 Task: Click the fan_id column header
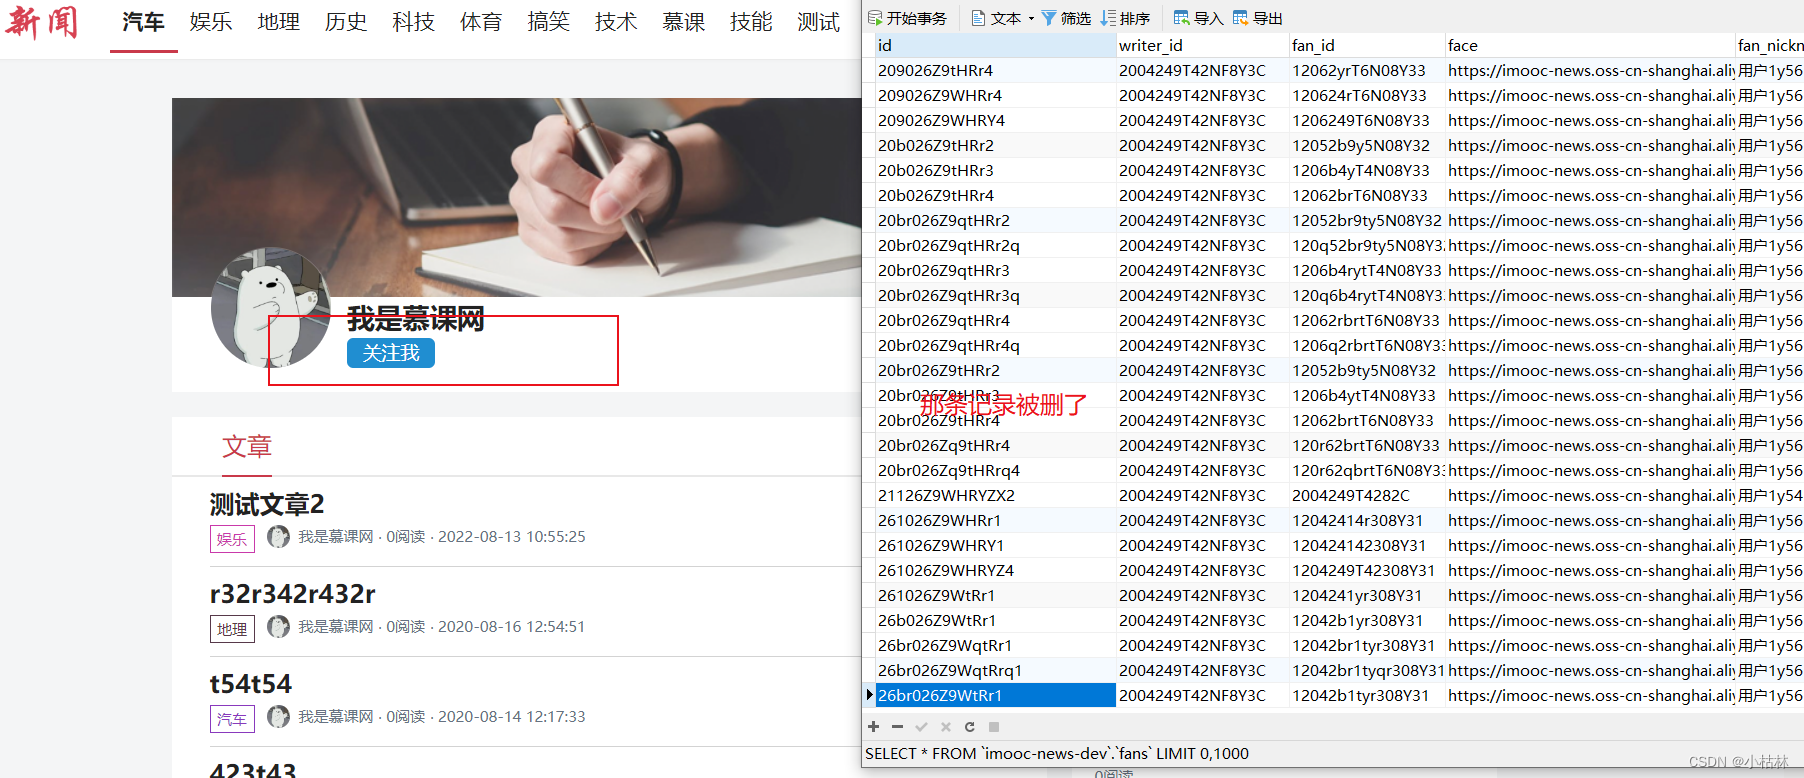[1366, 45]
